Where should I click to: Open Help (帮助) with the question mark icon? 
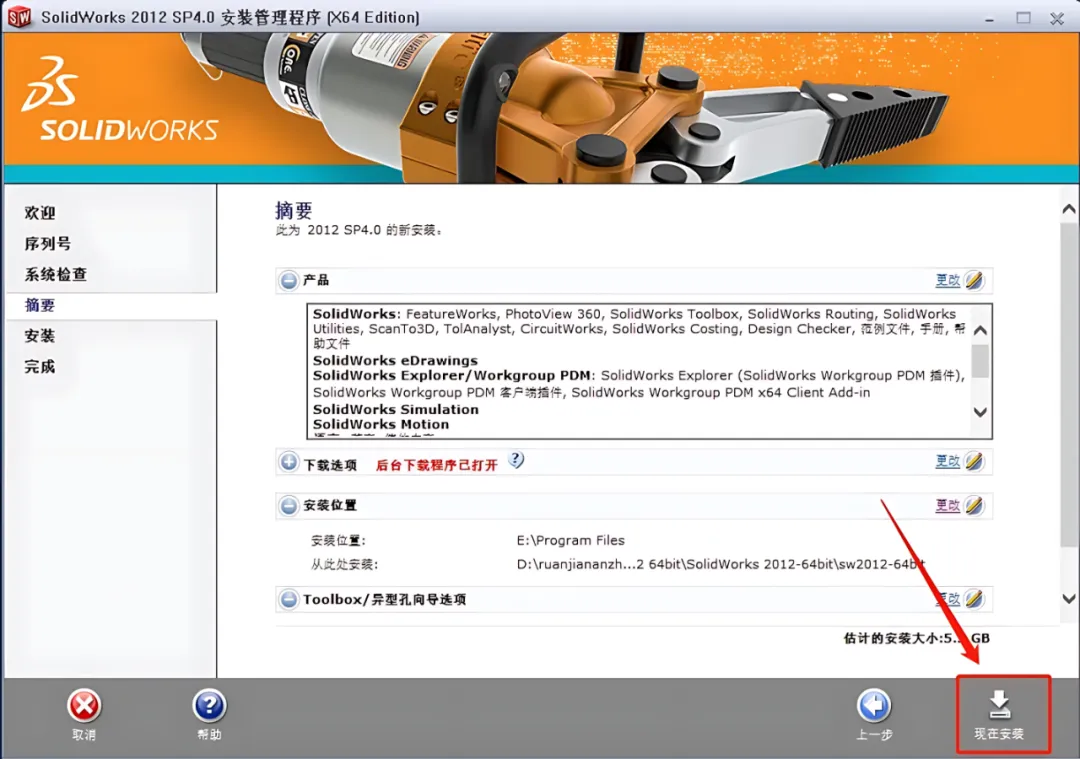coord(209,705)
